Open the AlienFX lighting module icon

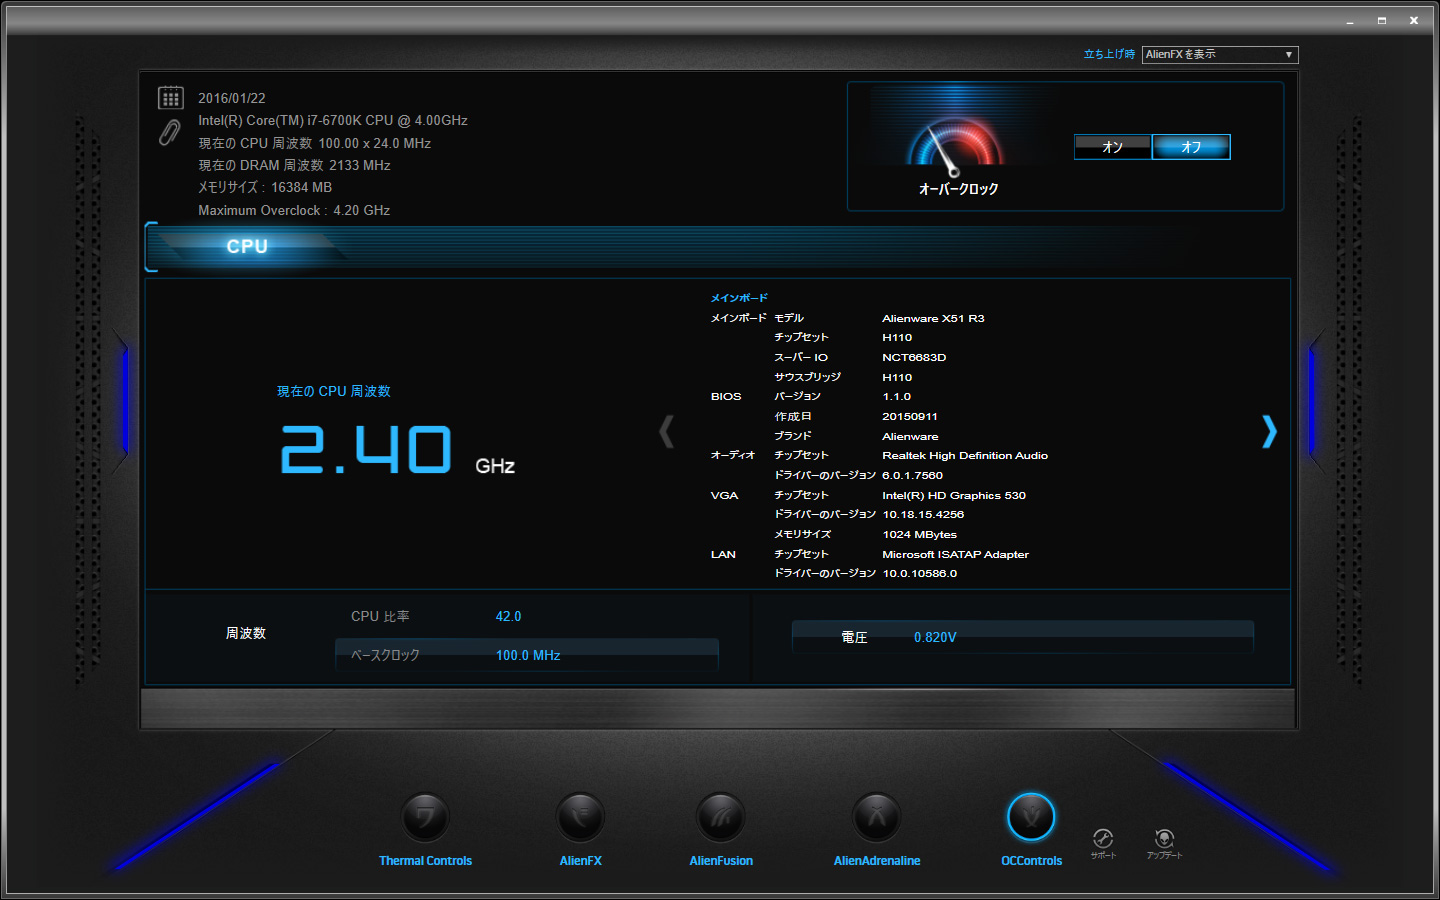click(x=581, y=818)
